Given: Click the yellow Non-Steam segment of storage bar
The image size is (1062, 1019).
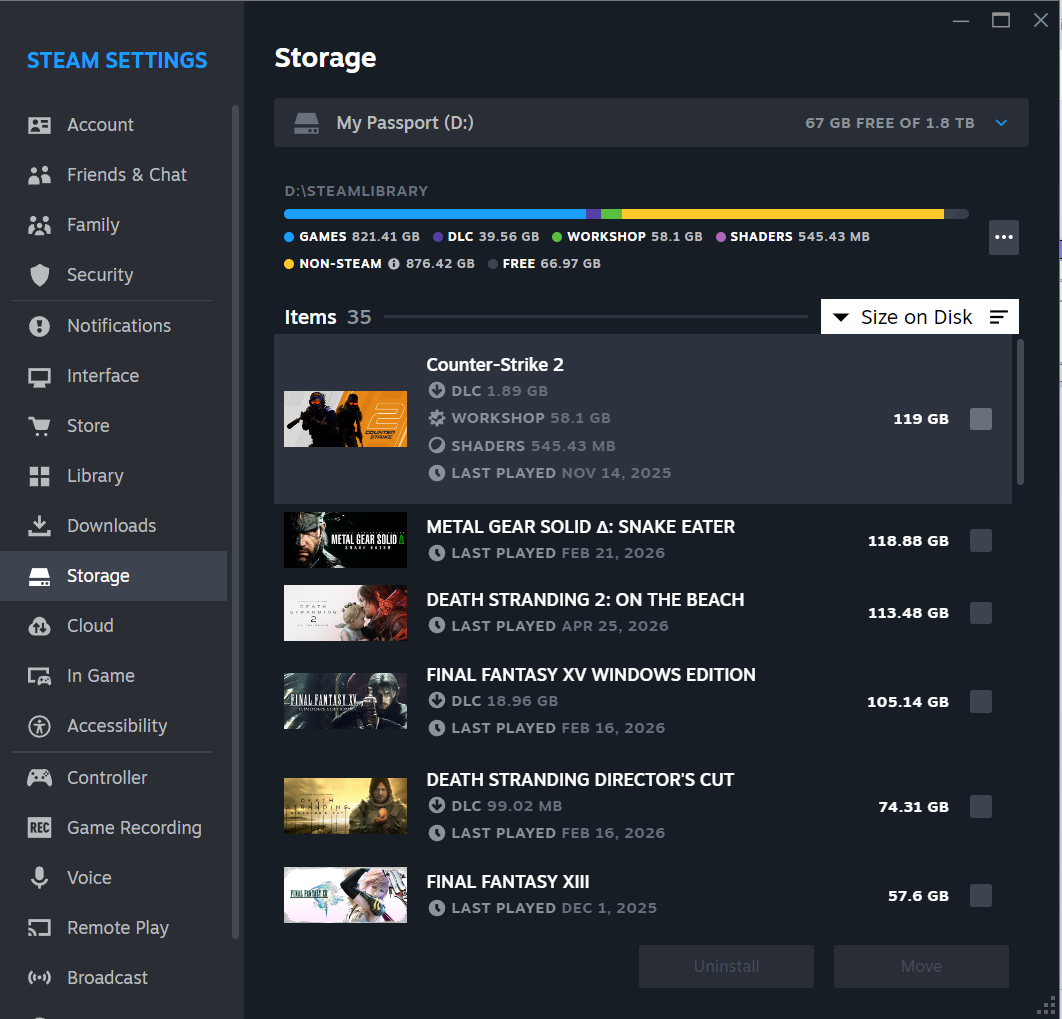Looking at the screenshot, I should click(x=783, y=214).
